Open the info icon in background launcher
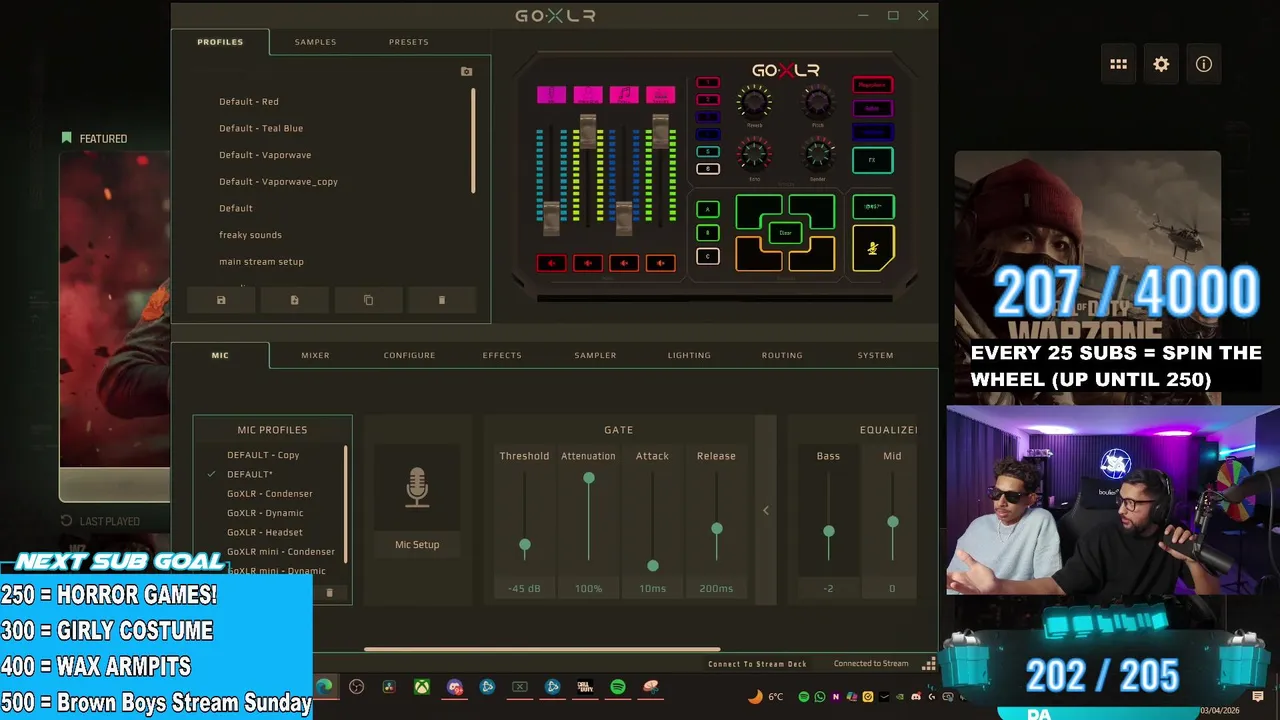1280x720 pixels. (x=1204, y=64)
